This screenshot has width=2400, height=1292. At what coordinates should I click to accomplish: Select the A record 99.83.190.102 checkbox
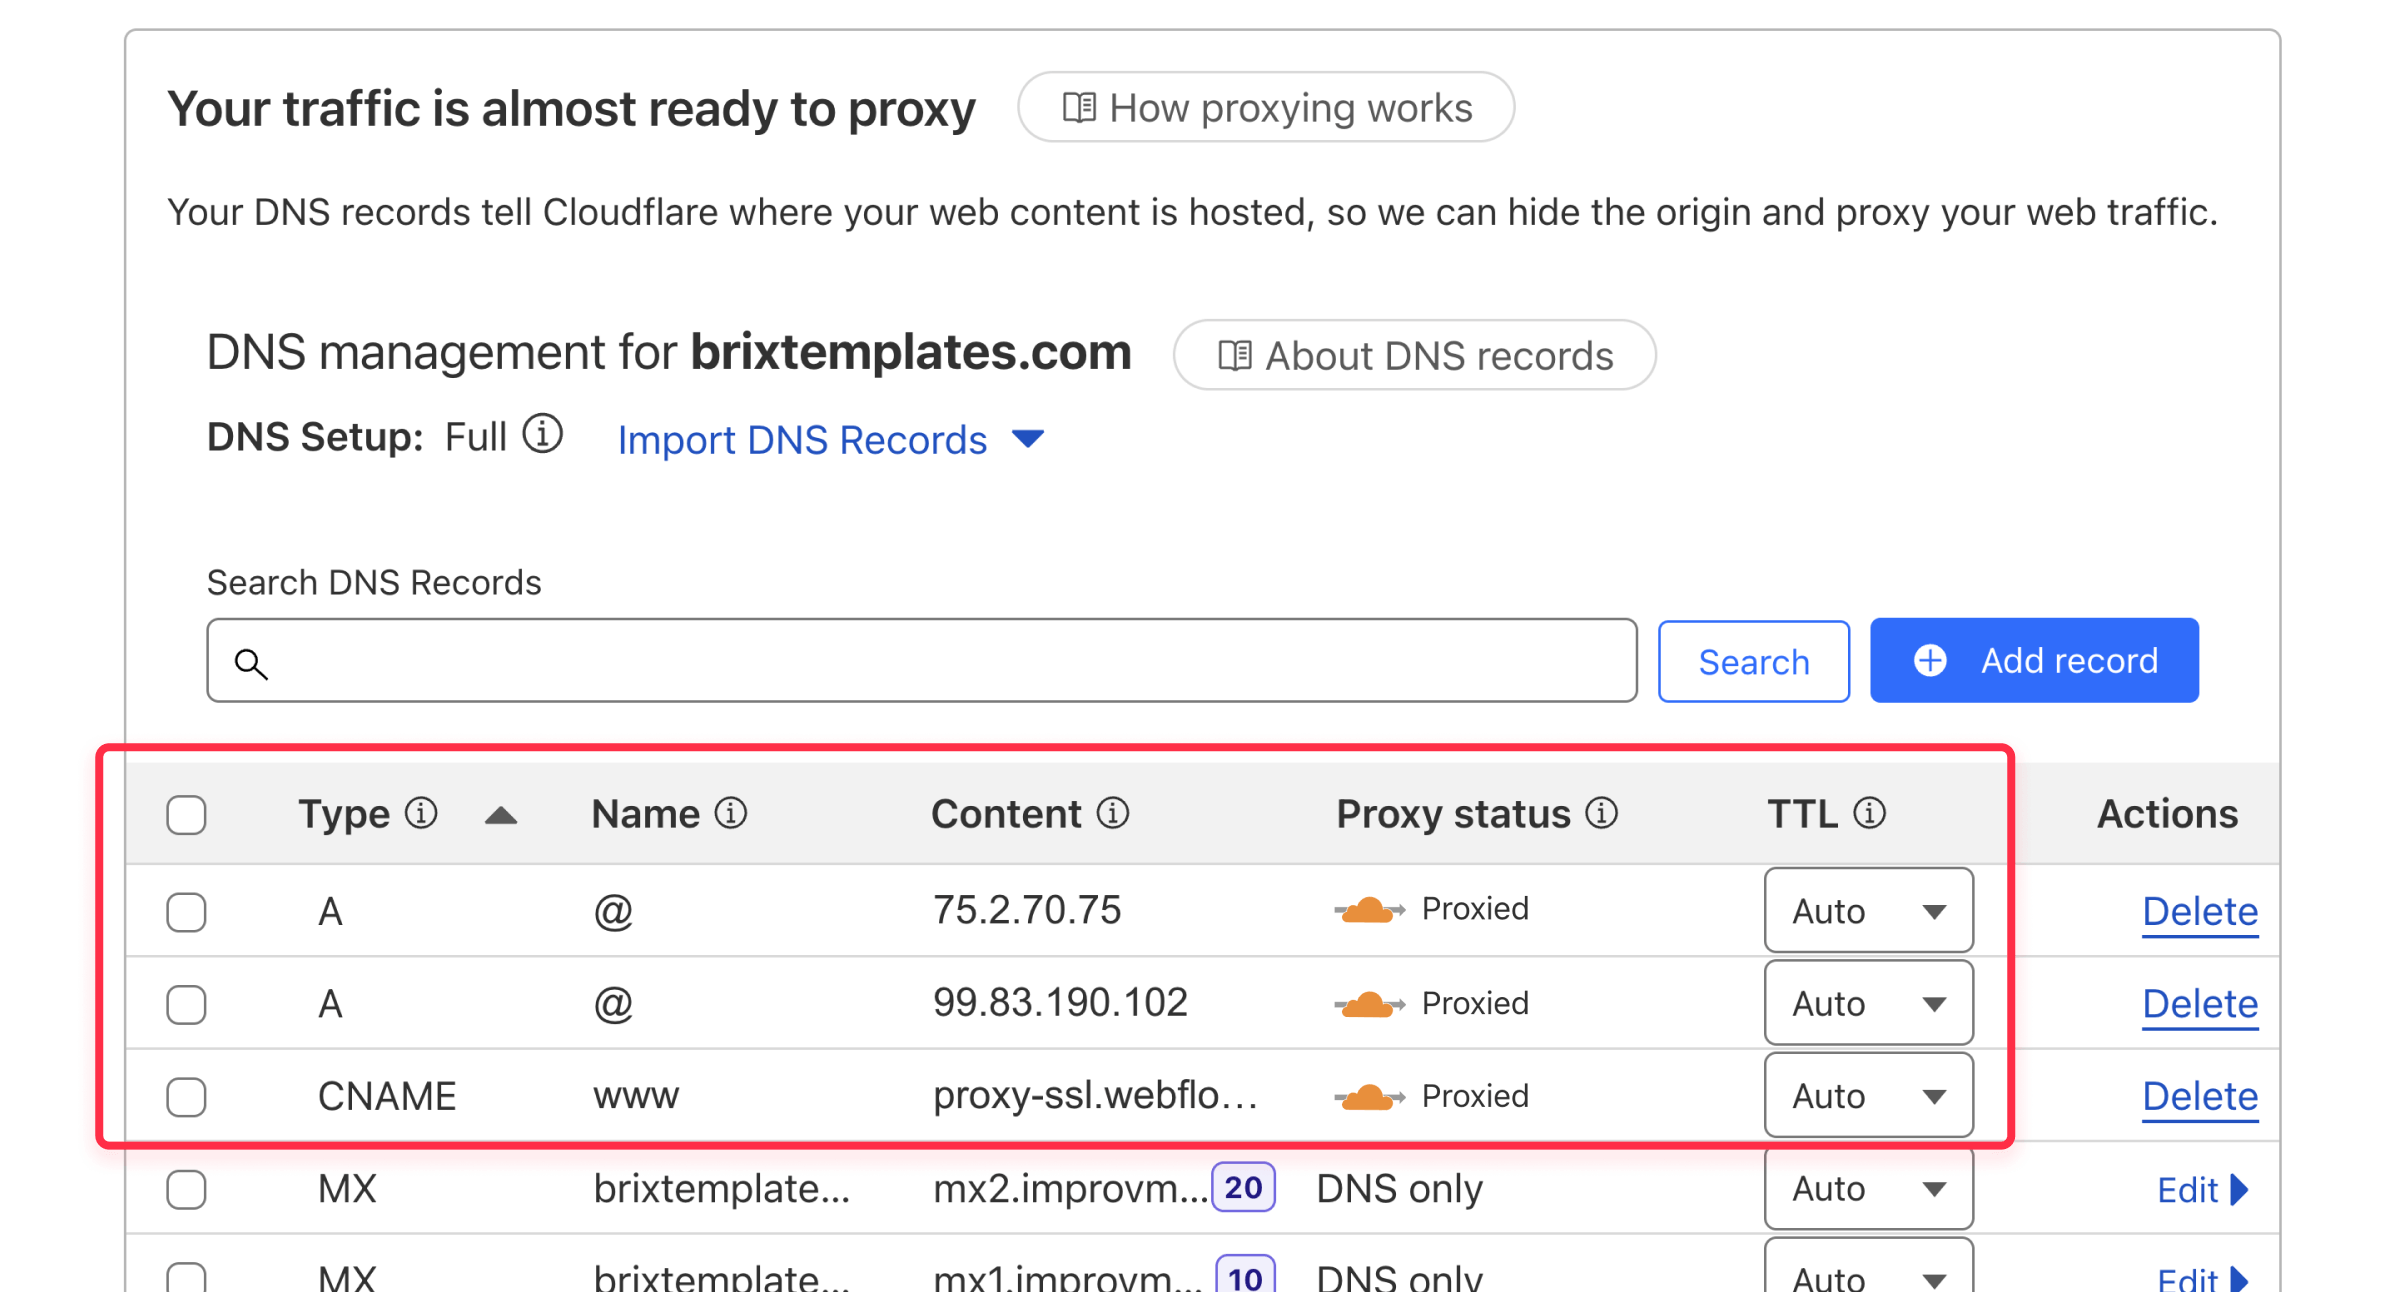pyautogui.click(x=186, y=1004)
